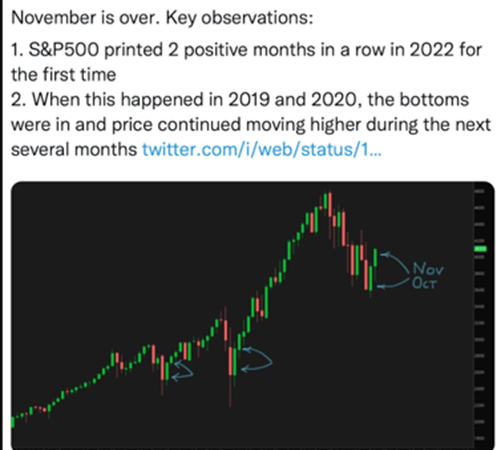This screenshot has width=501, height=450.
Task: Click the arrow pointing at October candle
Action: 392,283
